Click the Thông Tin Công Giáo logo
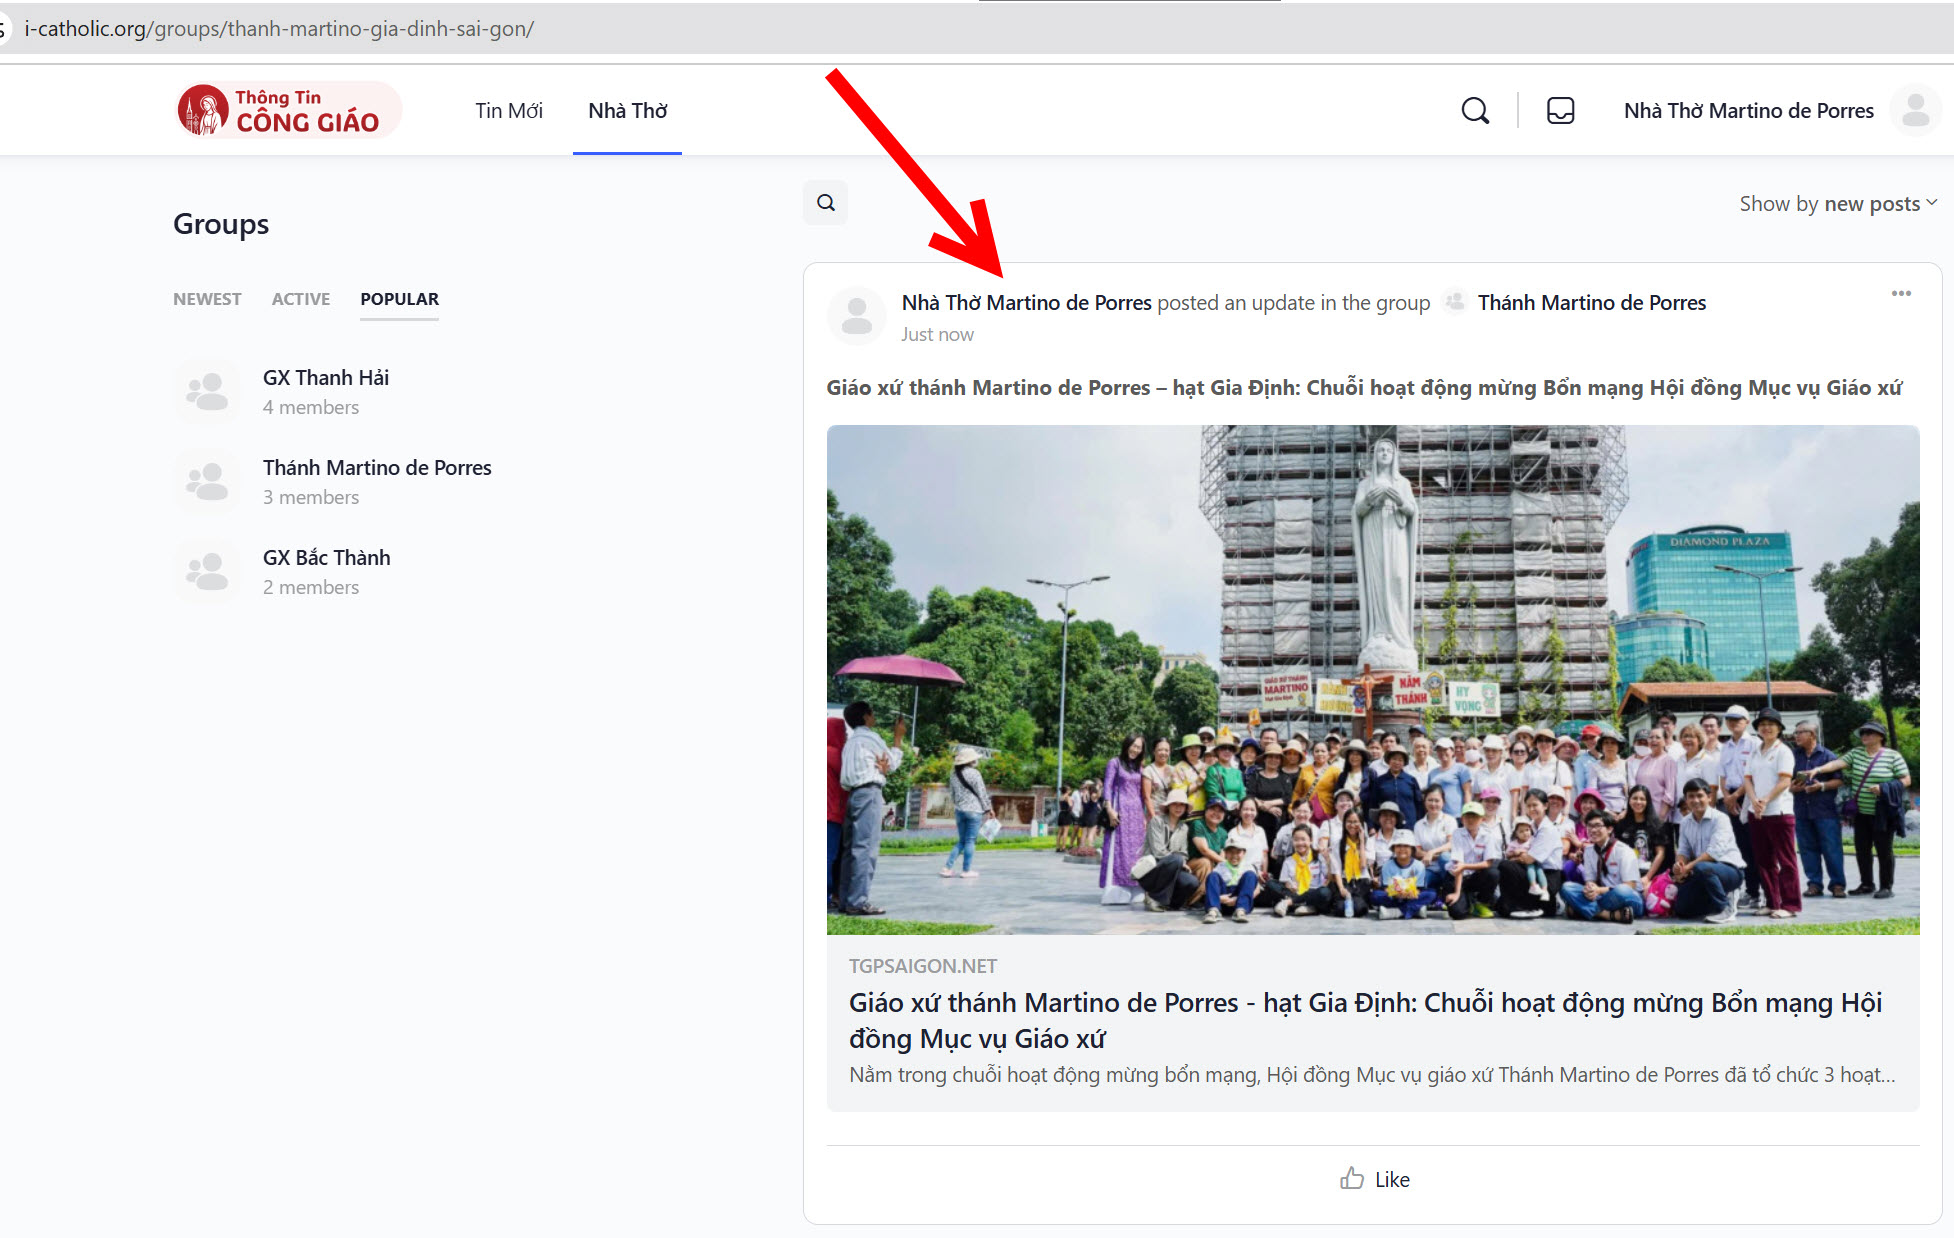This screenshot has height=1238, width=1954. click(x=289, y=110)
